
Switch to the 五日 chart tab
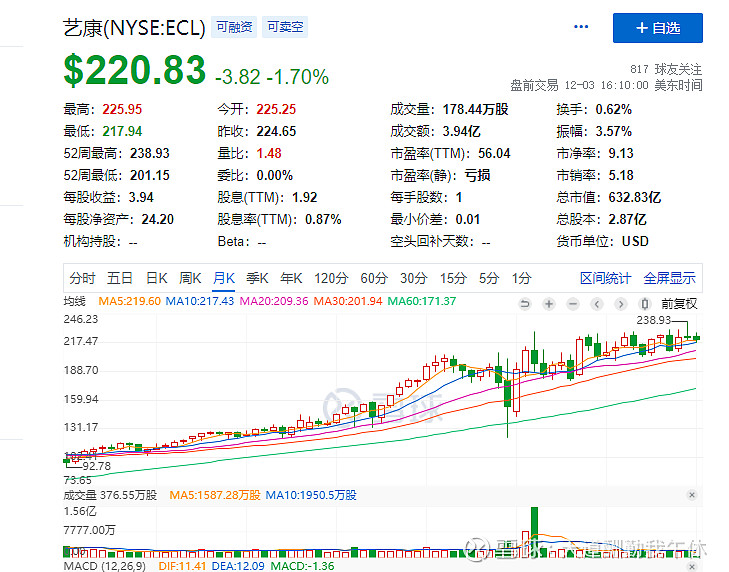120,278
